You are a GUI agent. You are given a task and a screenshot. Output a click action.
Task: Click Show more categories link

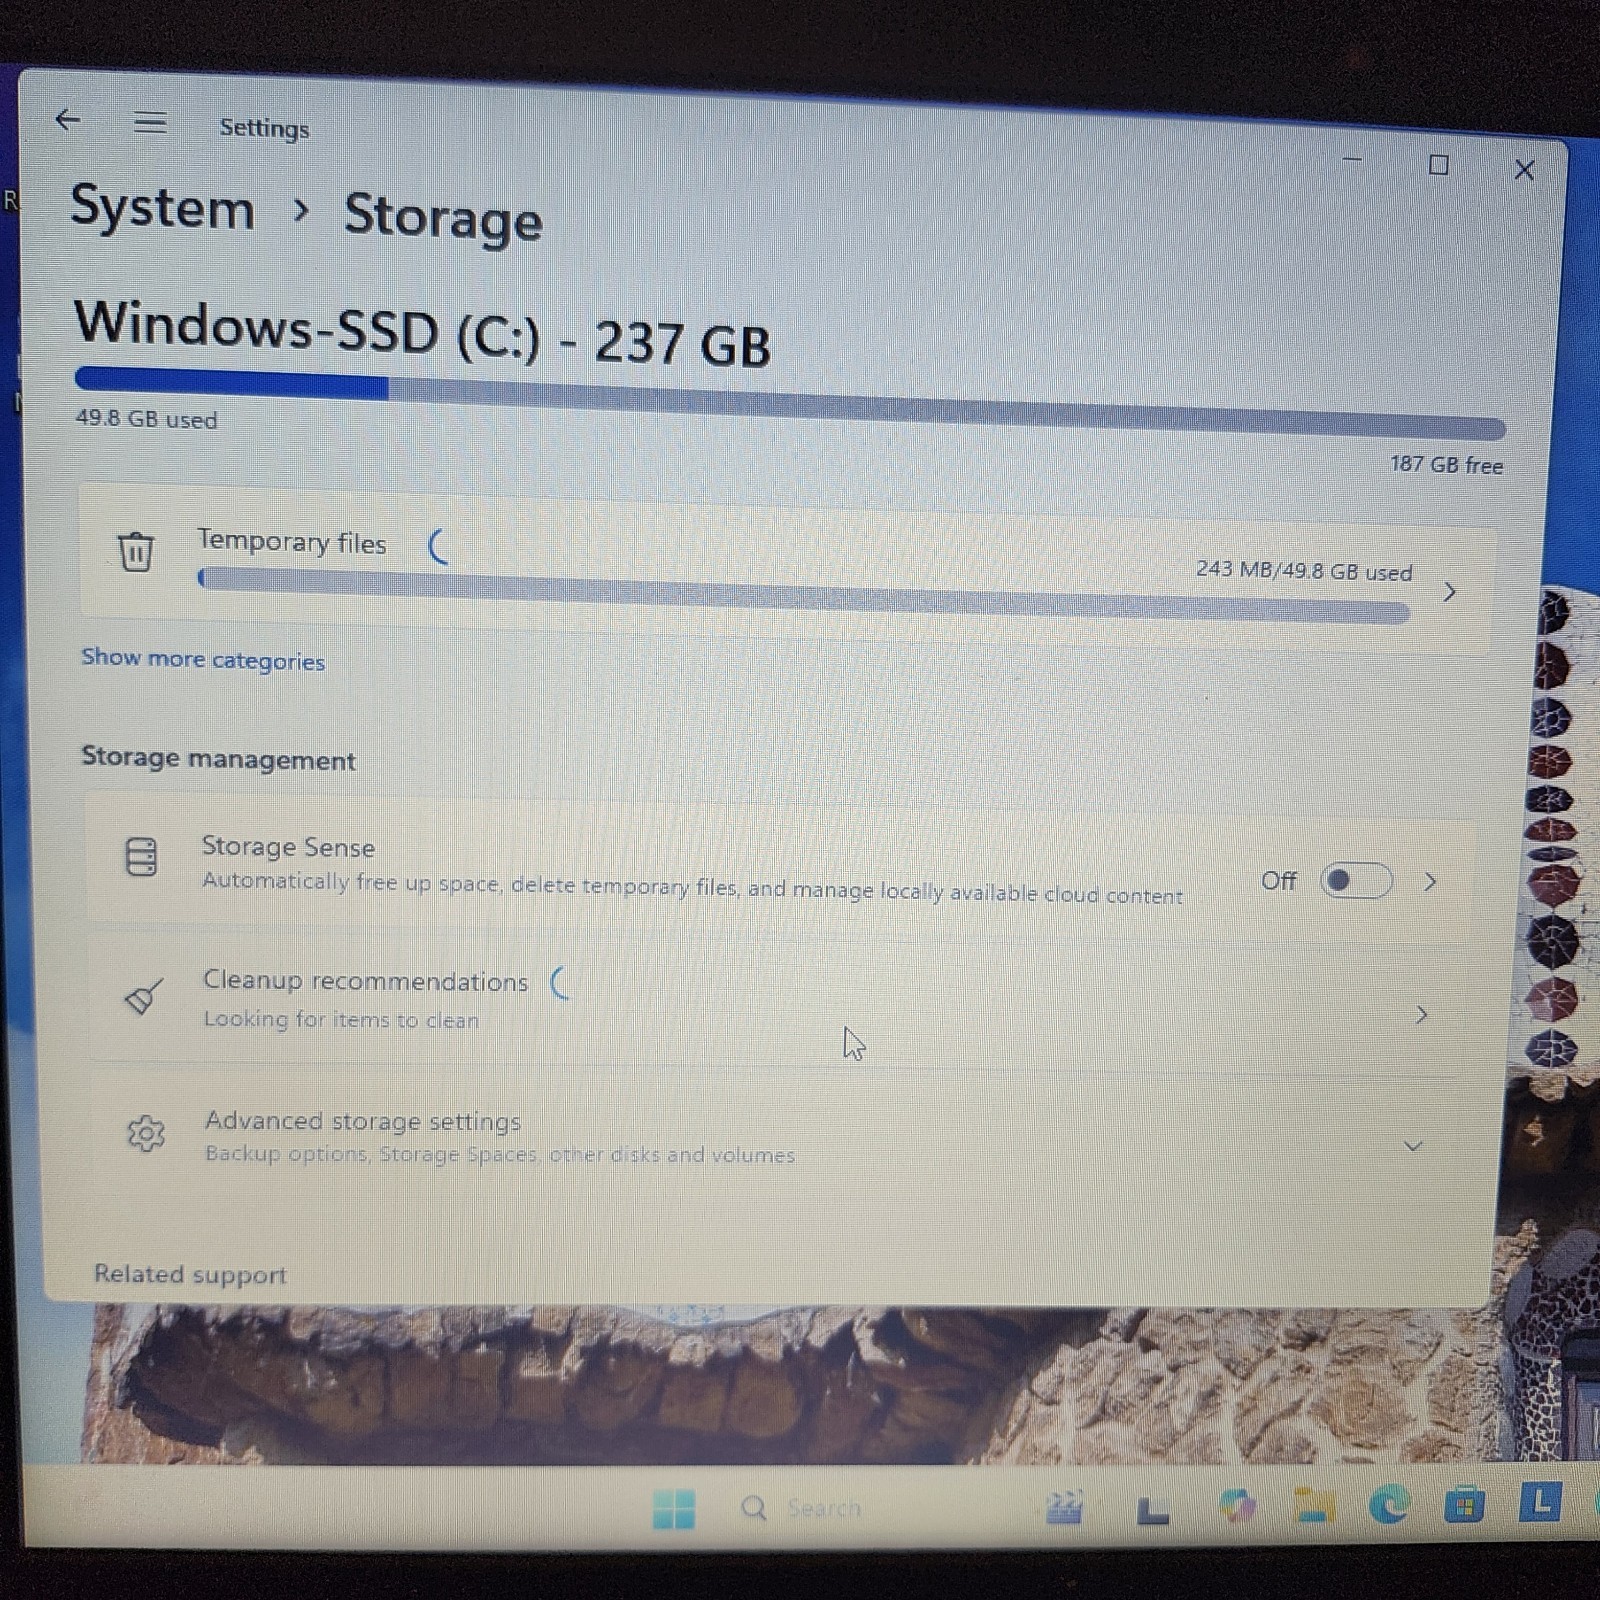203,659
